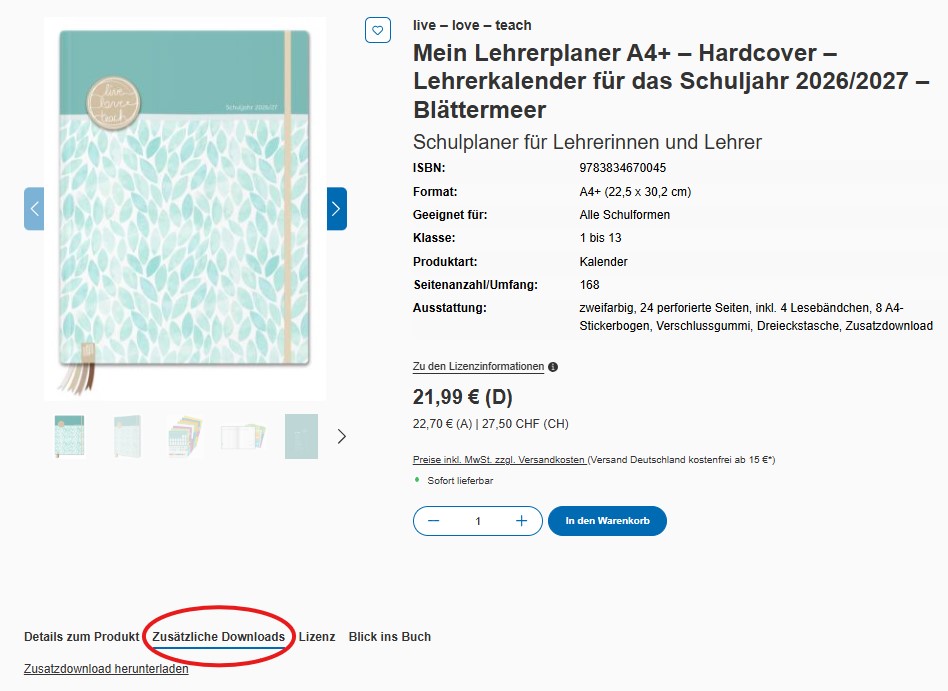Viewport: 948px width, 691px height.
Task: Click the Zusatzdownload herunterladen link
Action: (x=106, y=669)
